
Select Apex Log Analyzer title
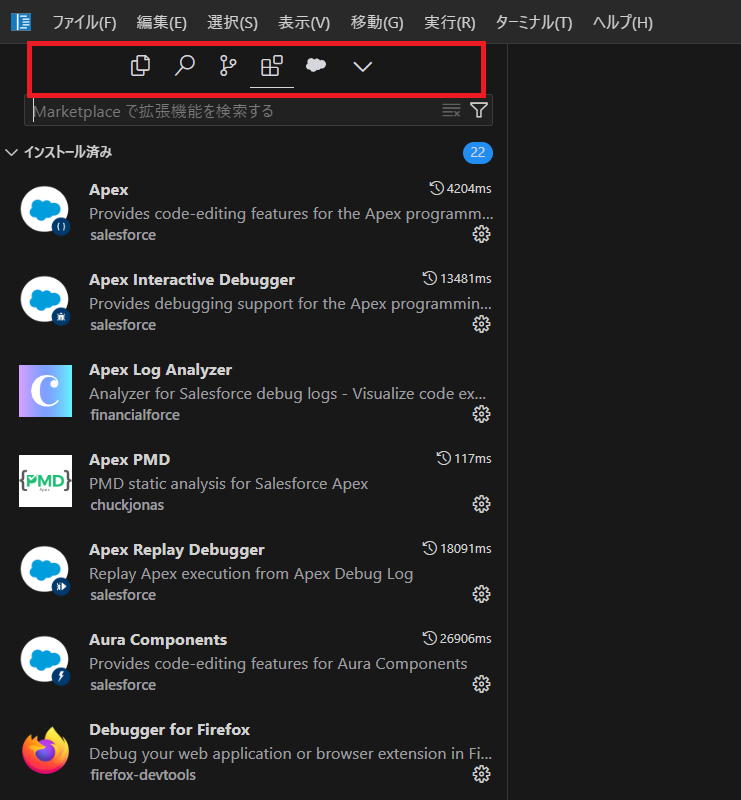click(160, 370)
